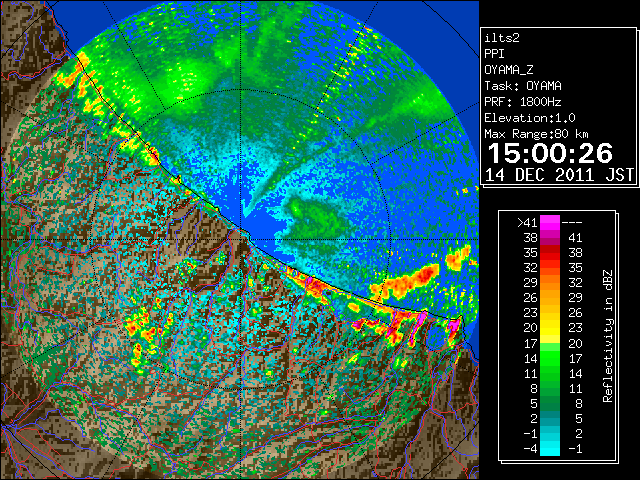Pick the cyan swatch at legend bottom

click(x=550, y=448)
